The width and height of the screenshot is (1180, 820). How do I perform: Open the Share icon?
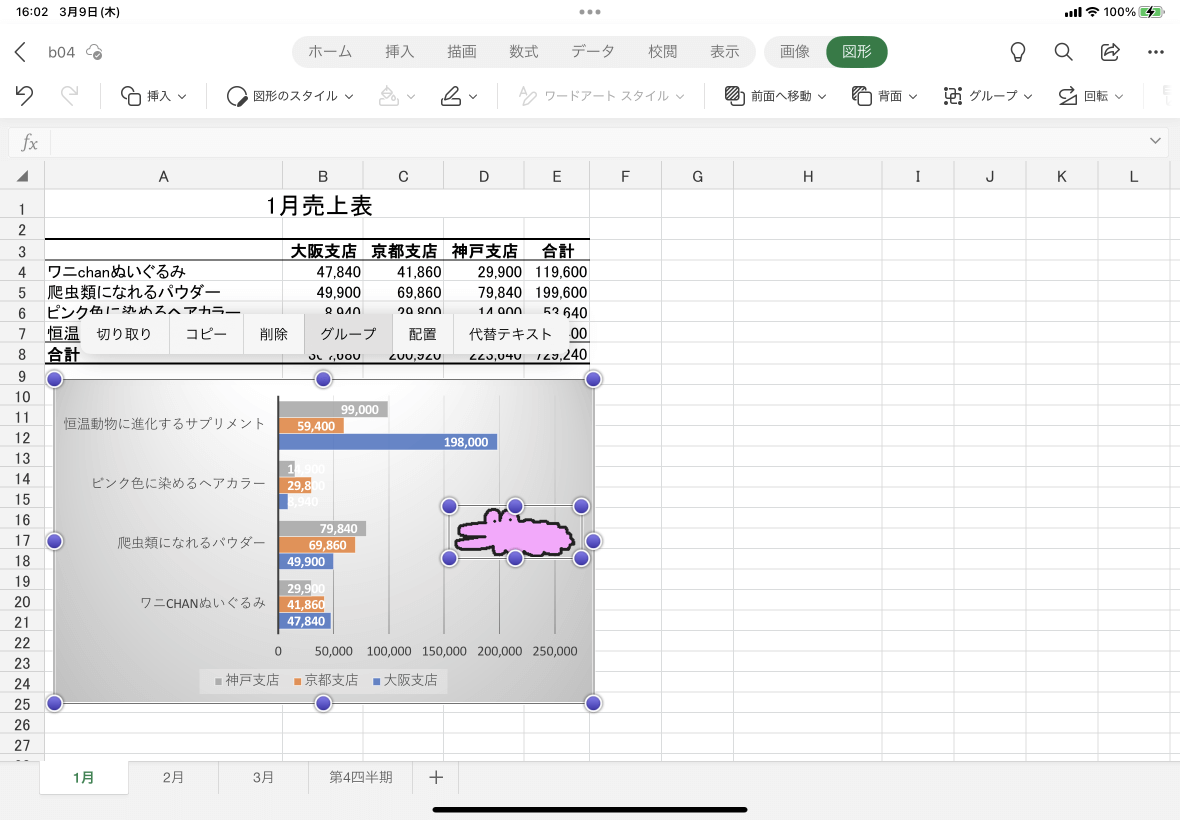(1110, 51)
